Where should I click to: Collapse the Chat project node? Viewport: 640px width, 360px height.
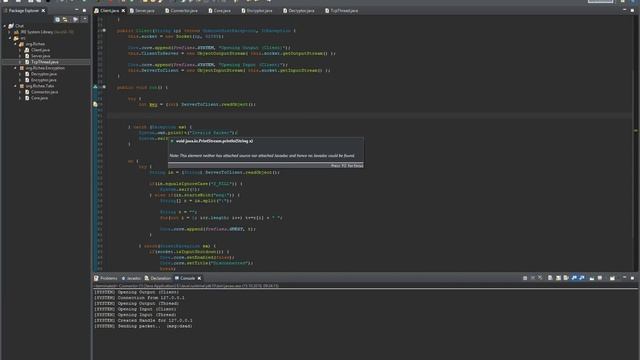[4, 26]
